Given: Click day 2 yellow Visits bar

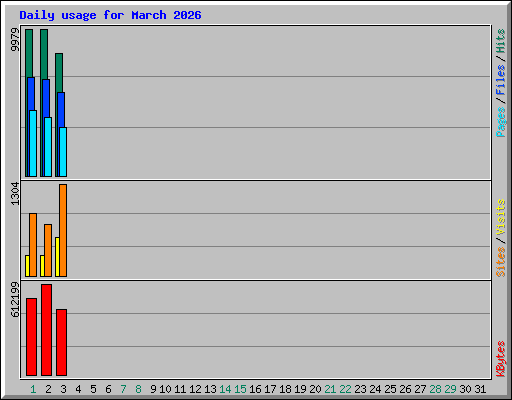Looking at the screenshot, I should pos(42,266).
